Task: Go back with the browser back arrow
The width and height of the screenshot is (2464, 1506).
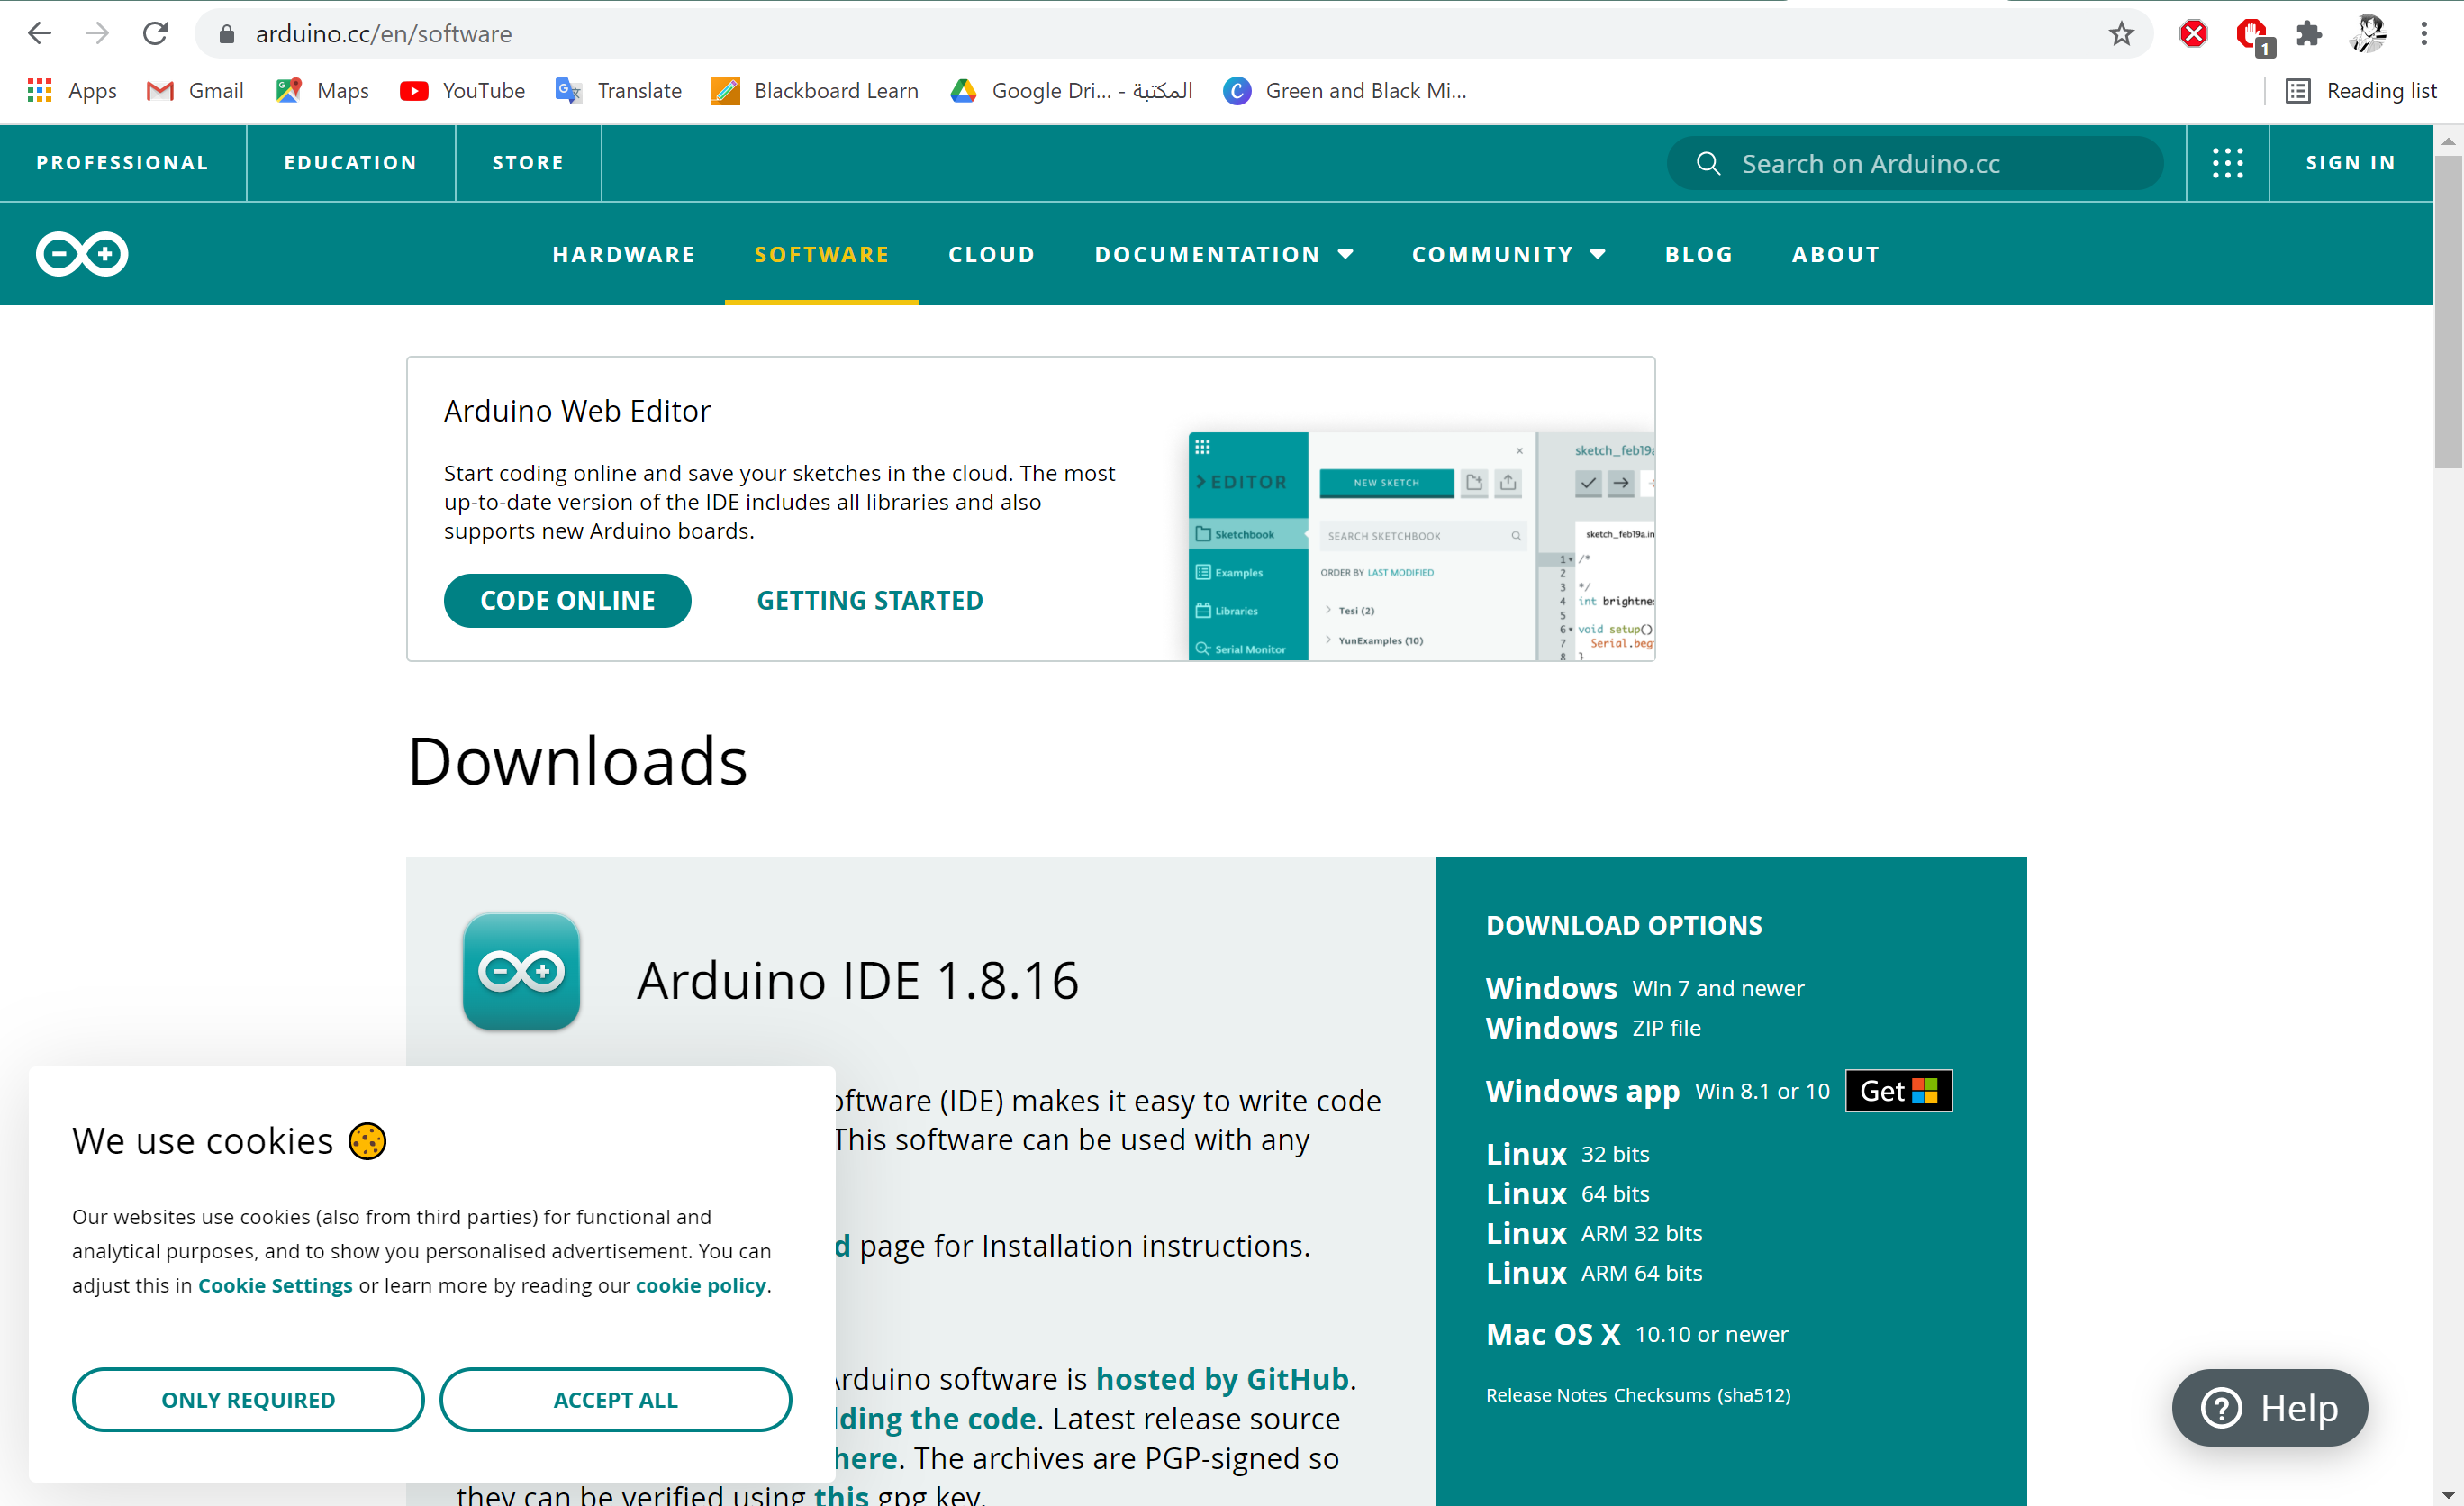Action: tap(39, 33)
